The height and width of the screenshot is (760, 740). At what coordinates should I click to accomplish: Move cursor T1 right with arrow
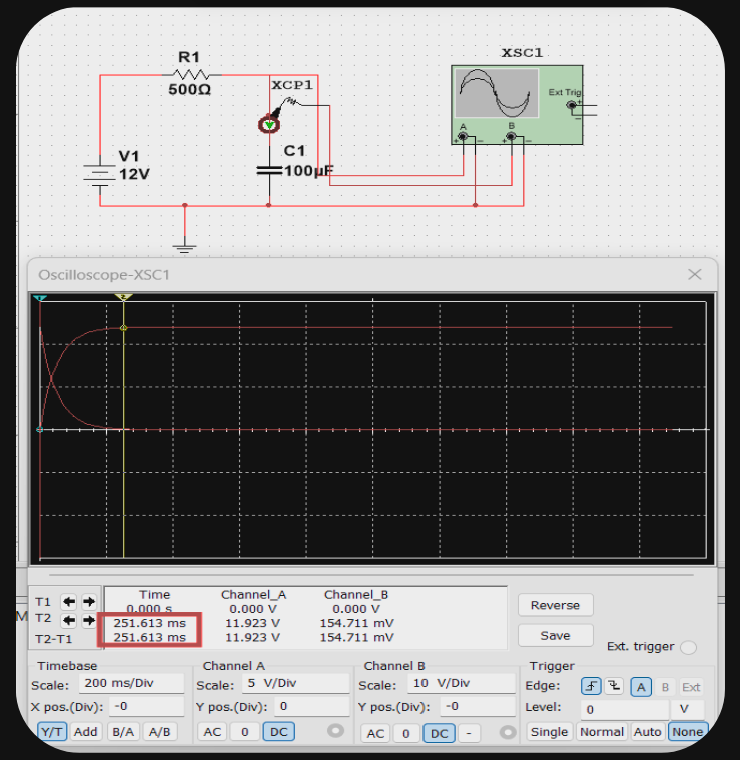pyautogui.click(x=89, y=602)
